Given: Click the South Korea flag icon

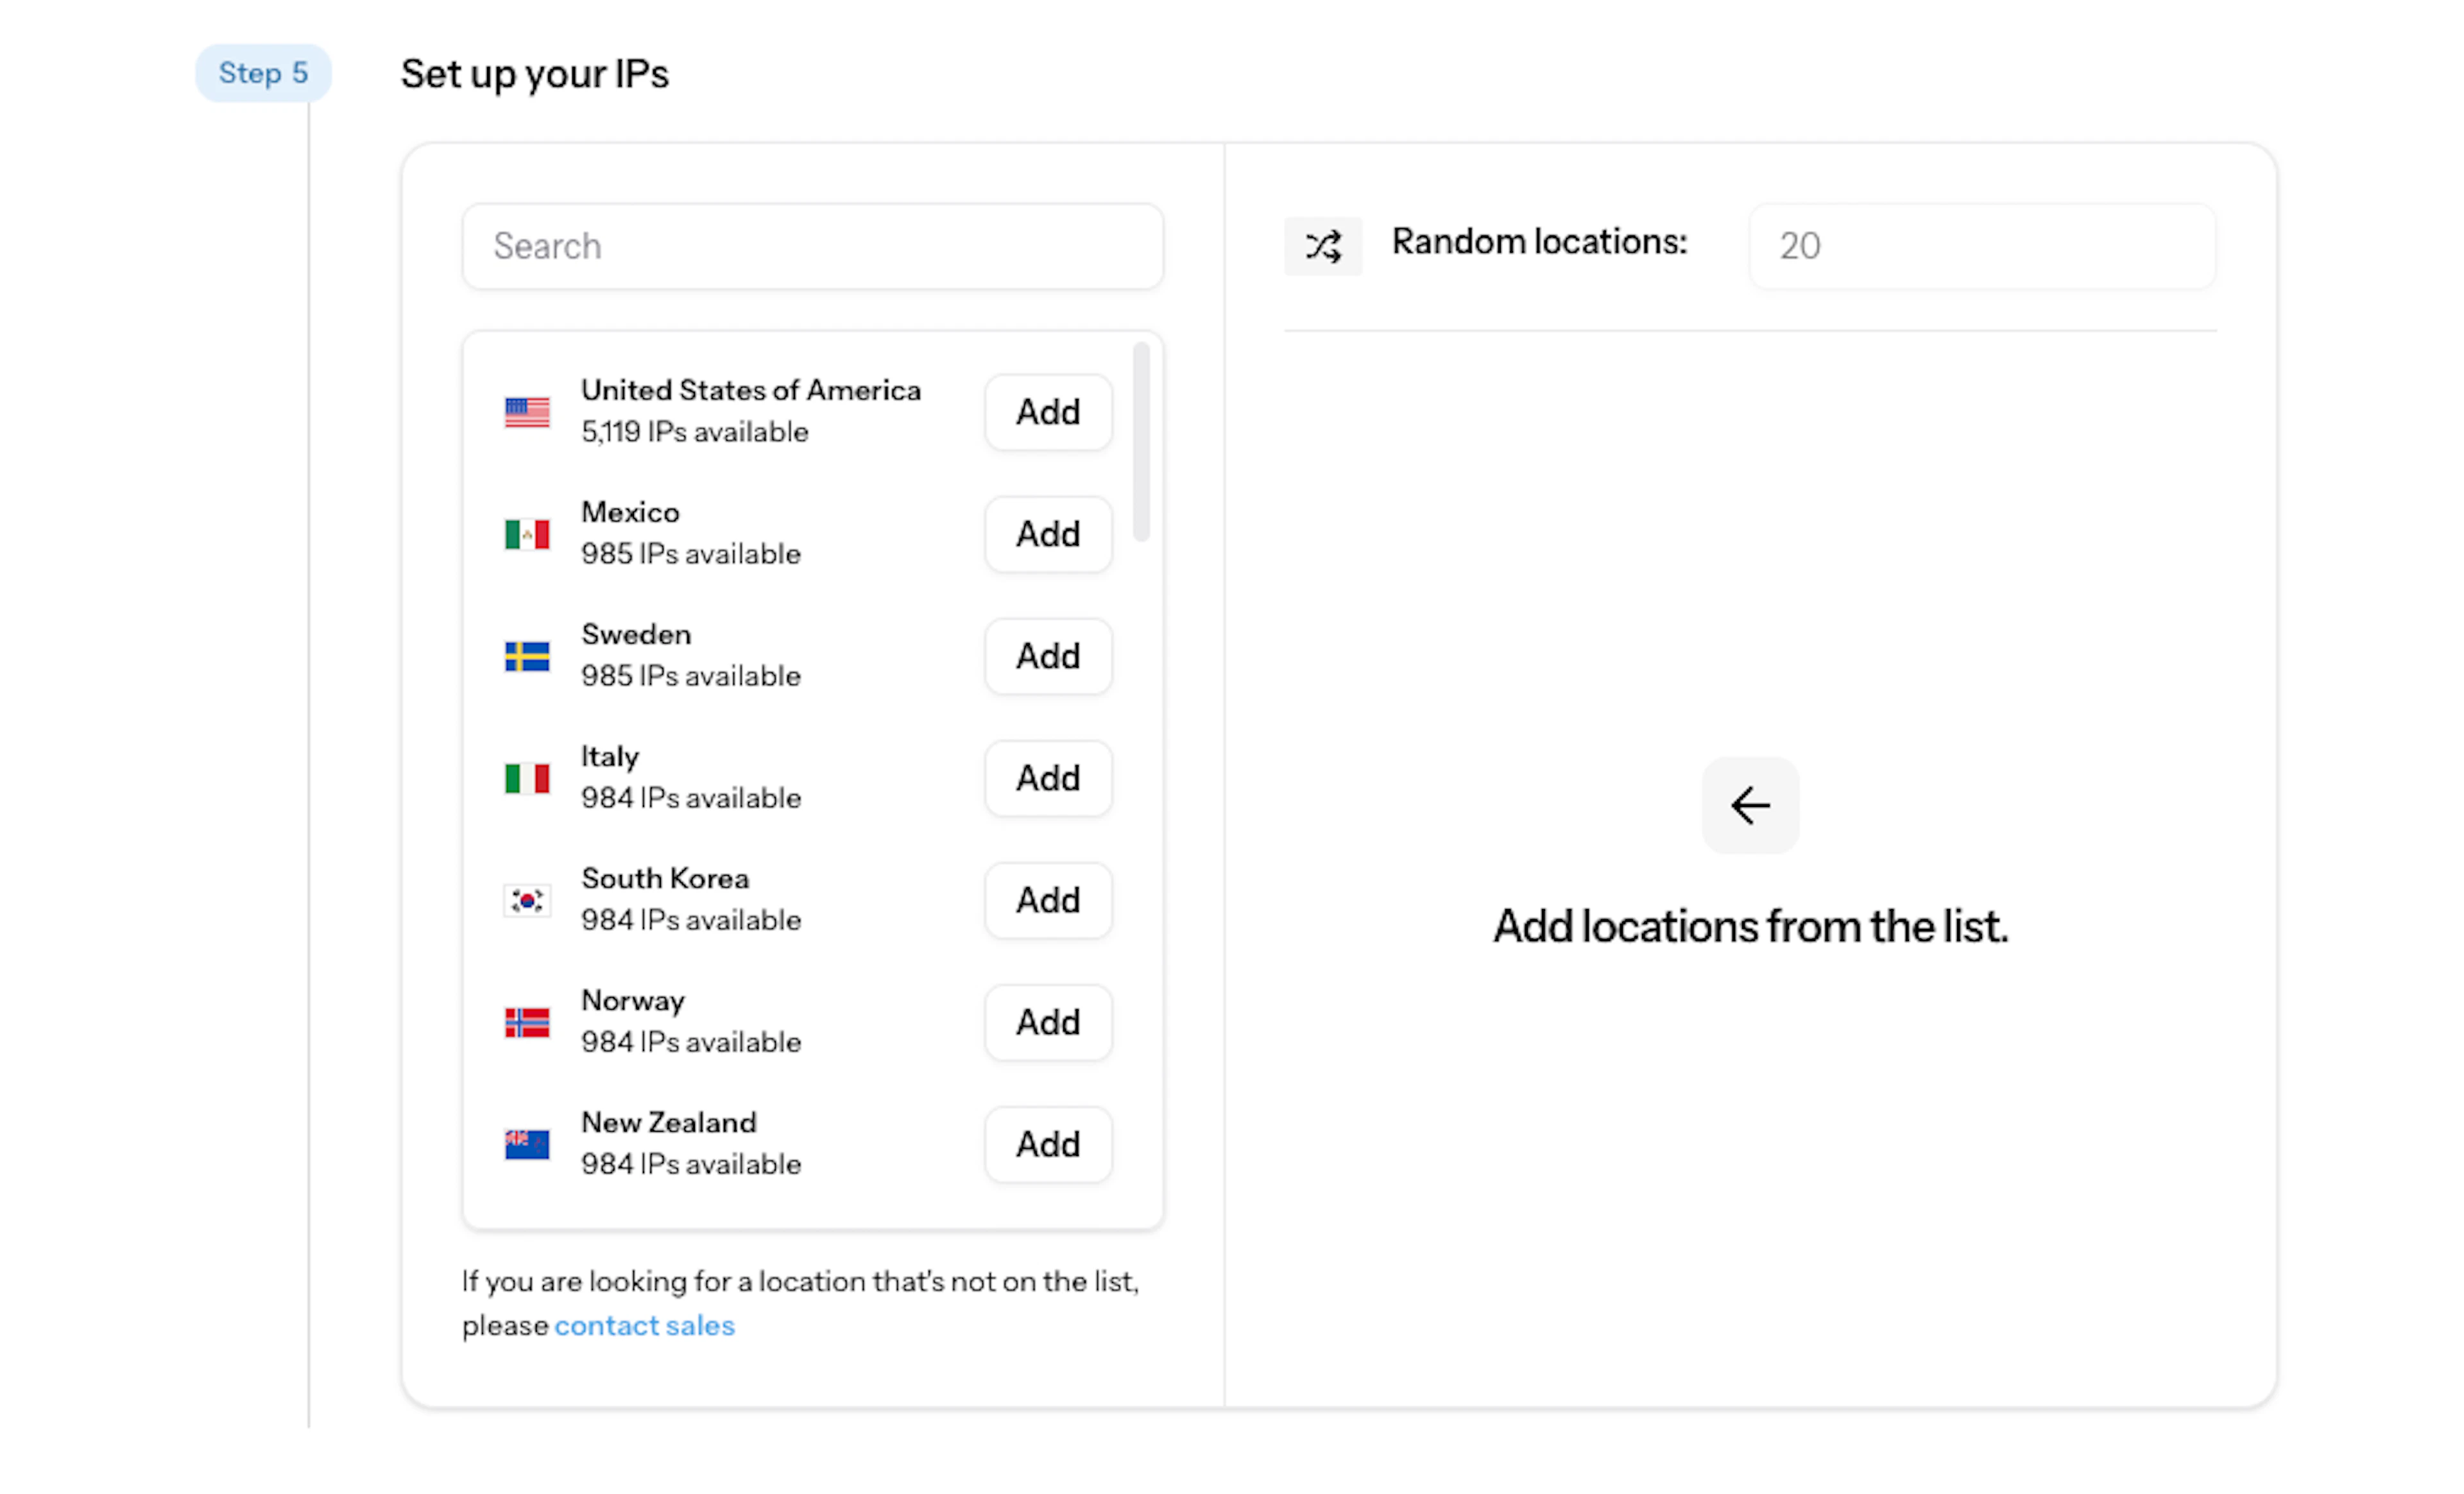Looking at the screenshot, I should click(527, 900).
